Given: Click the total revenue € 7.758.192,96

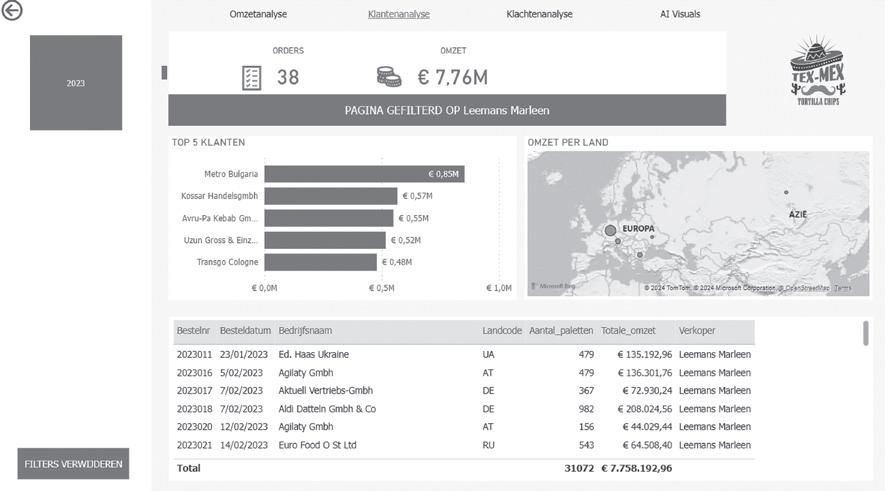Looking at the screenshot, I should click(x=637, y=468).
